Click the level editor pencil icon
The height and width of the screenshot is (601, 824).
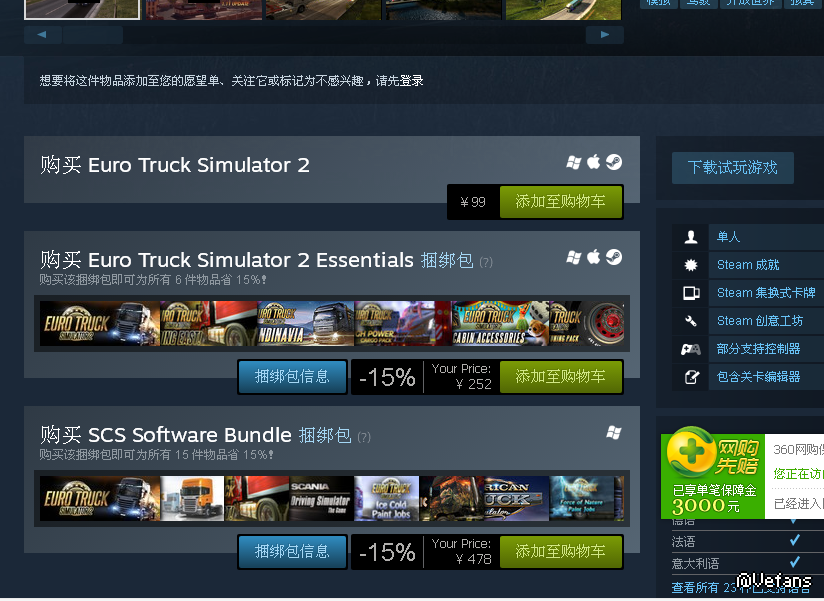click(692, 377)
